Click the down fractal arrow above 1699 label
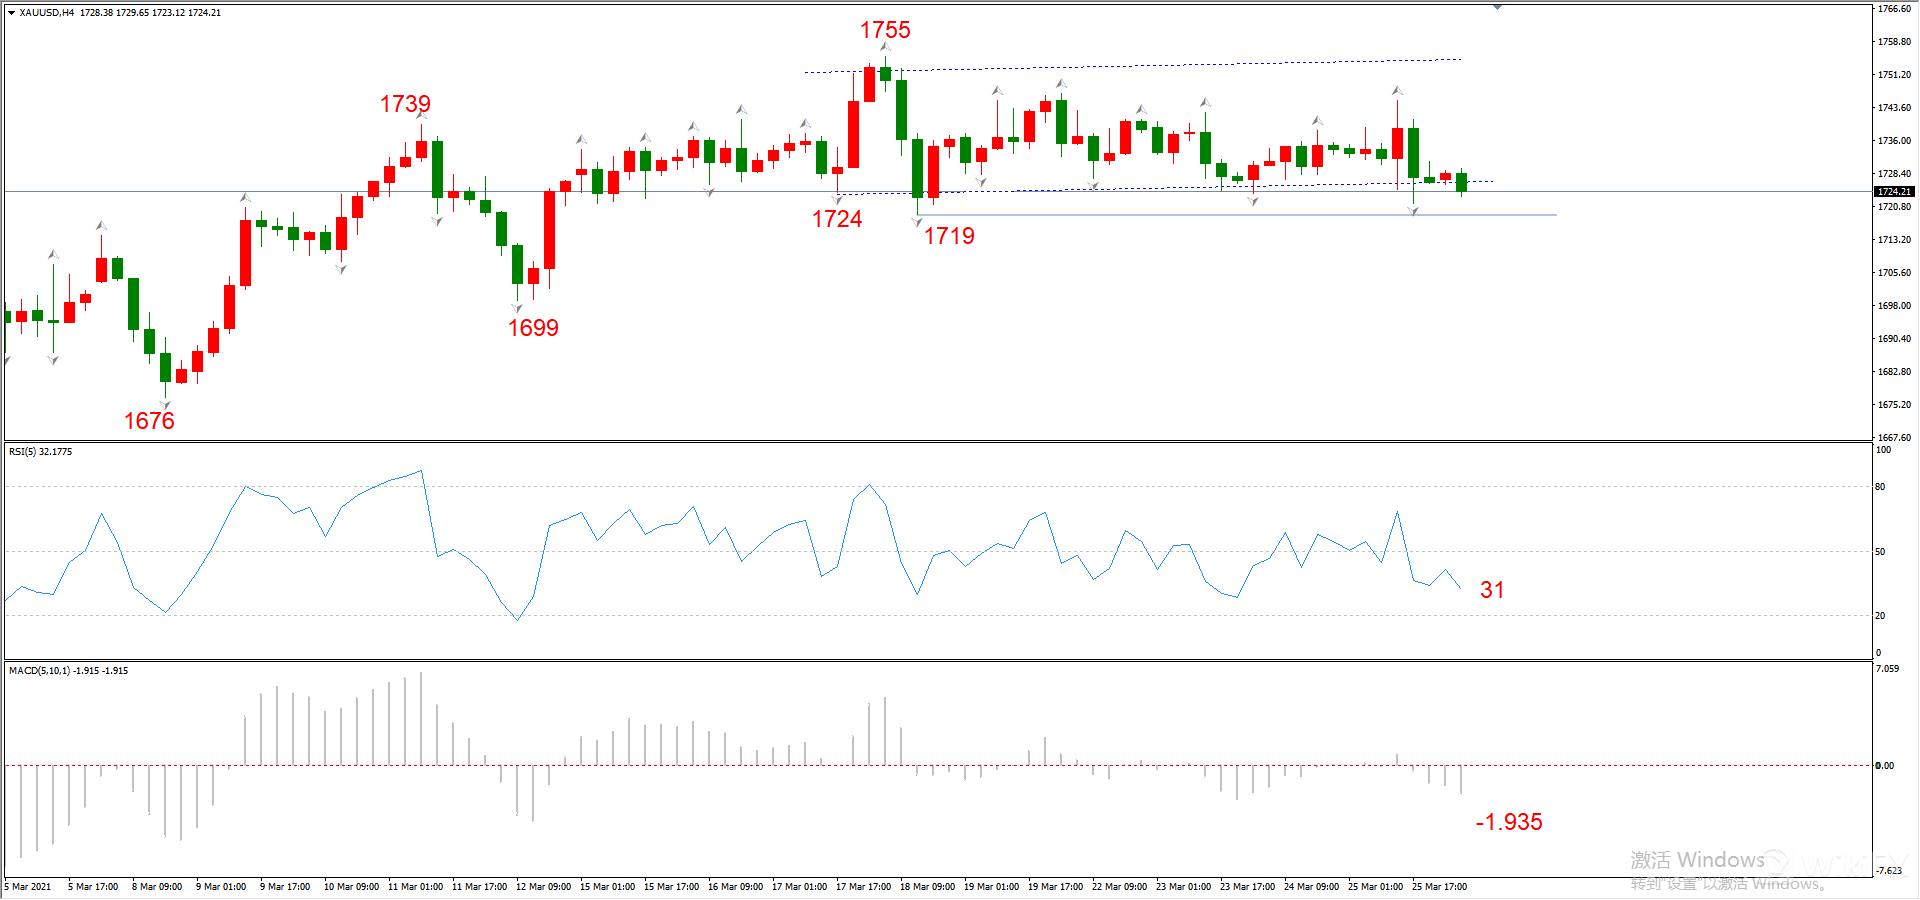This screenshot has width=1920, height=900. pyautogui.click(x=517, y=308)
